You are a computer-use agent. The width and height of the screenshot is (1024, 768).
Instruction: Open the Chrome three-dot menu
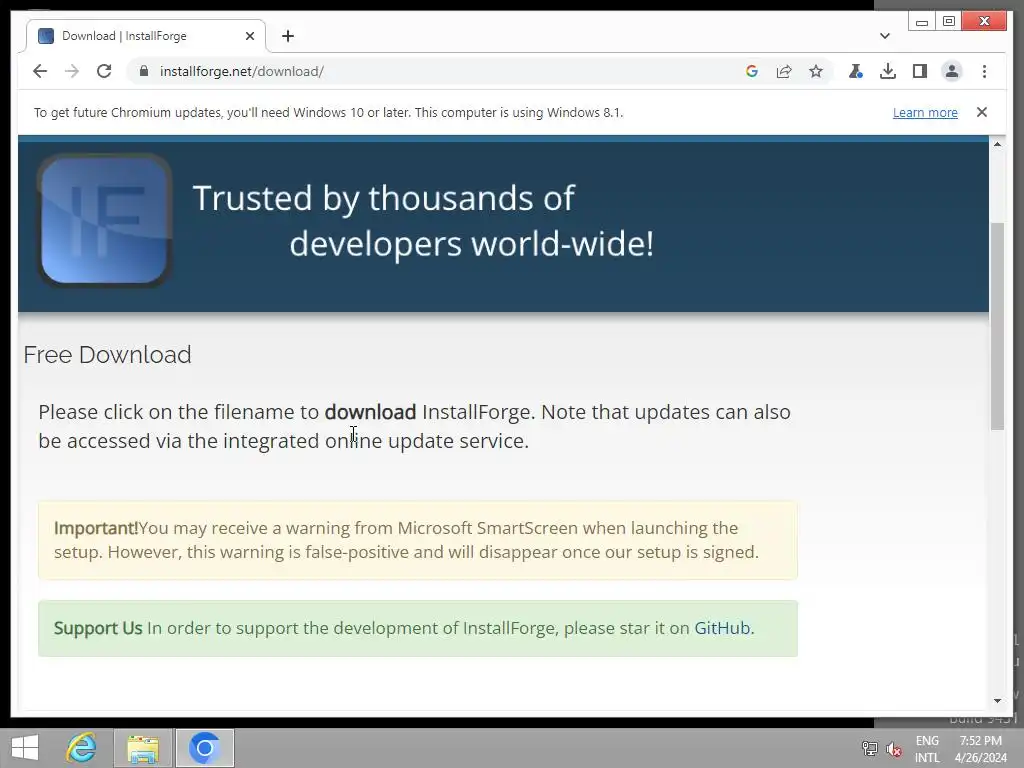pos(984,71)
